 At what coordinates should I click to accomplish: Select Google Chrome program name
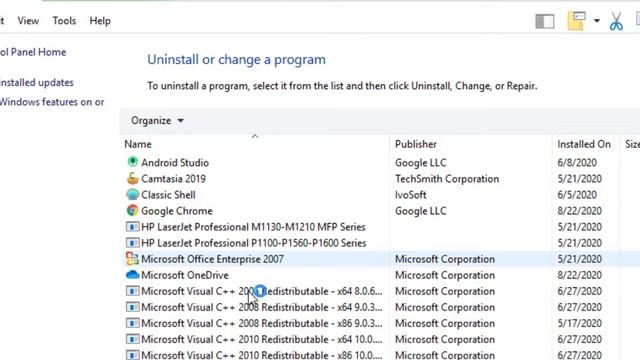[x=177, y=211]
